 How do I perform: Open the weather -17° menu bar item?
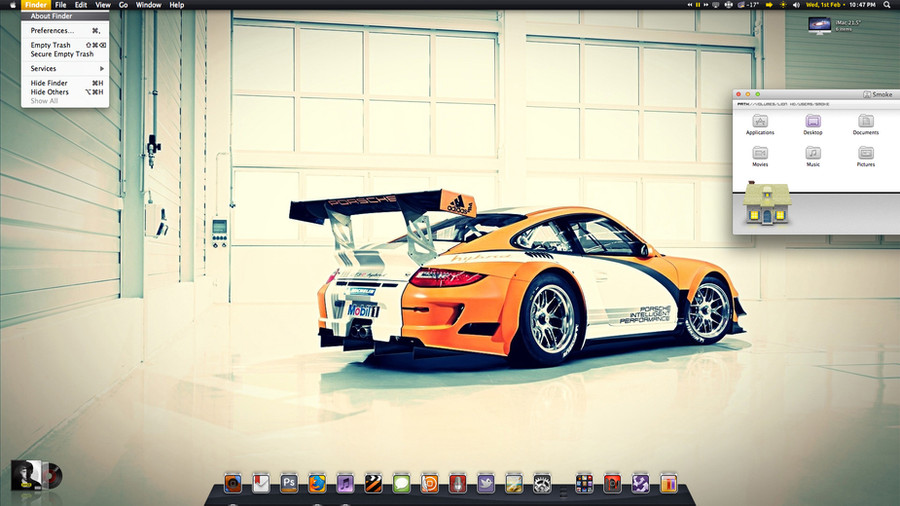tap(748, 5)
